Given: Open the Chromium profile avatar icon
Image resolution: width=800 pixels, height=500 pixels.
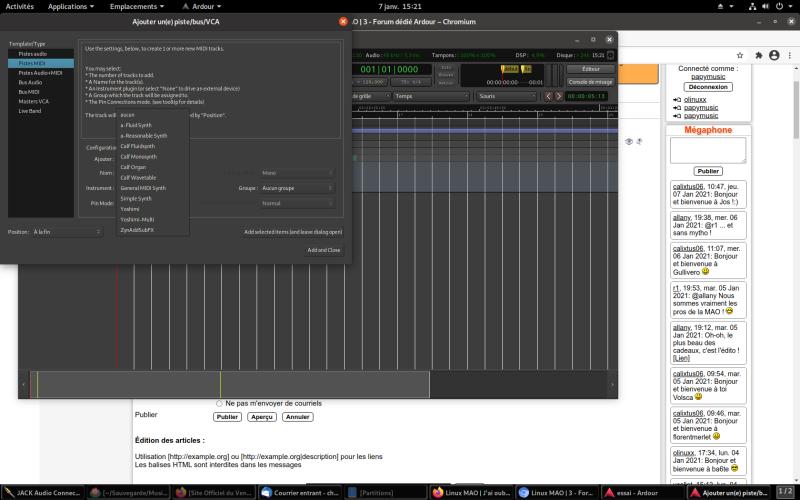Looking at the screenshot, I should pyautogui.click(x=774, y=55).
